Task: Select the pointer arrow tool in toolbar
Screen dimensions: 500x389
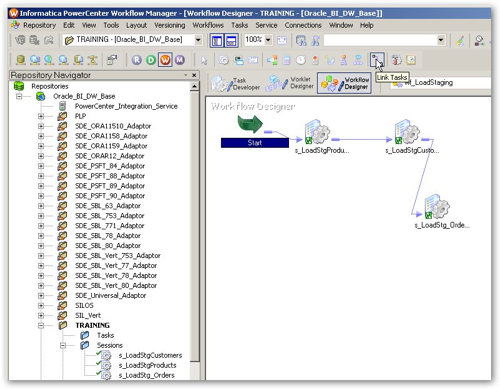Action: point(204,60)
